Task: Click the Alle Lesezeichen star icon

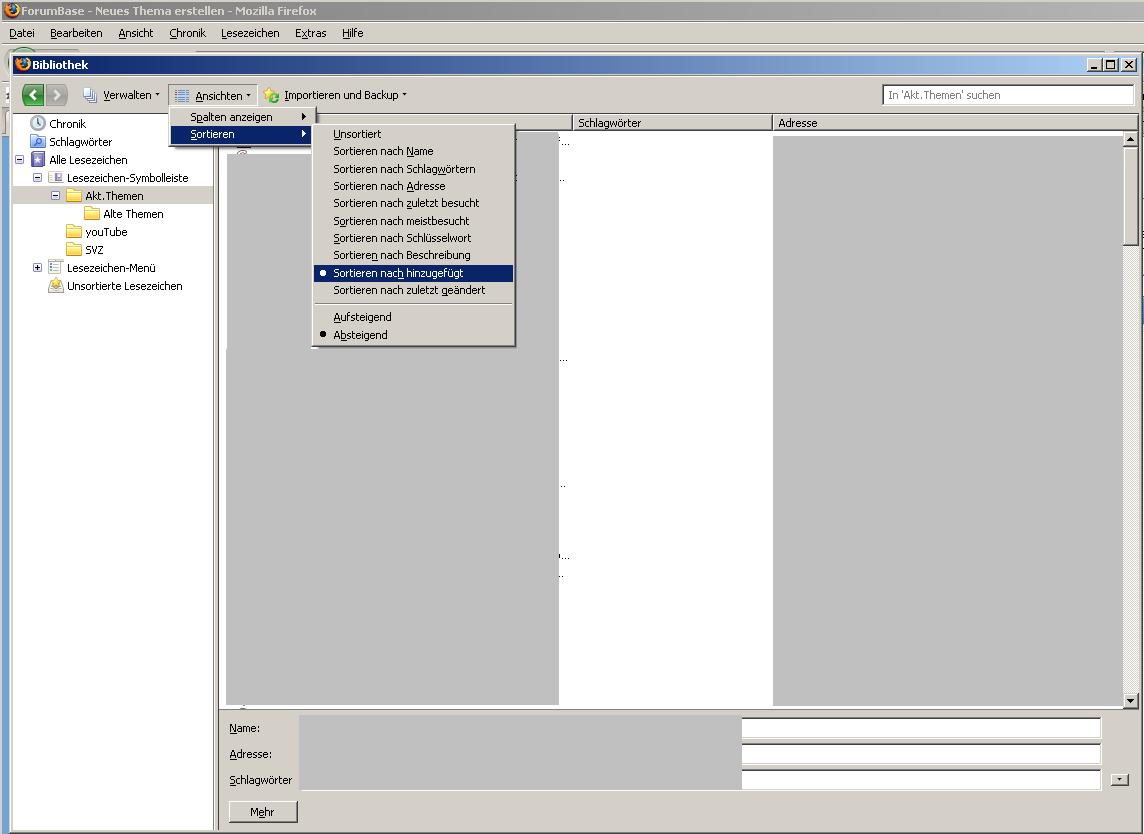Action: pos(38,160)
